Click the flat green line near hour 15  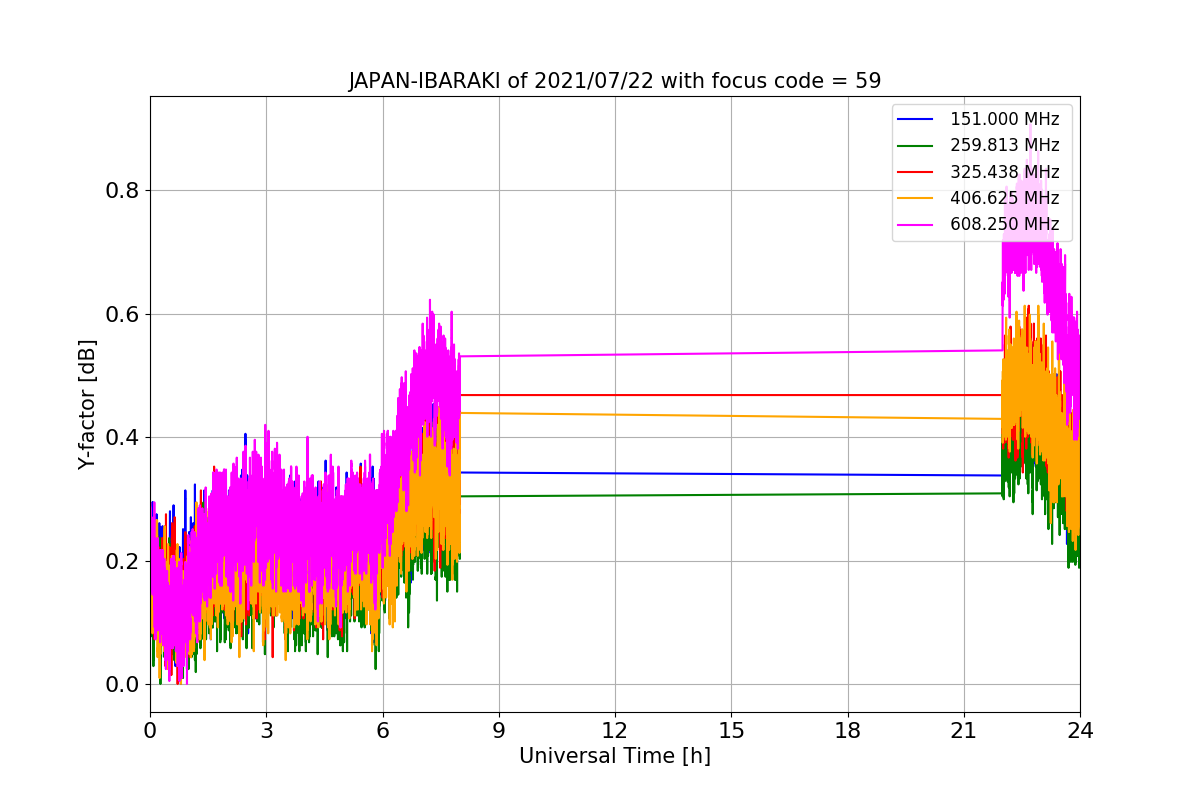pyautogui.click(x=731, y=494)
